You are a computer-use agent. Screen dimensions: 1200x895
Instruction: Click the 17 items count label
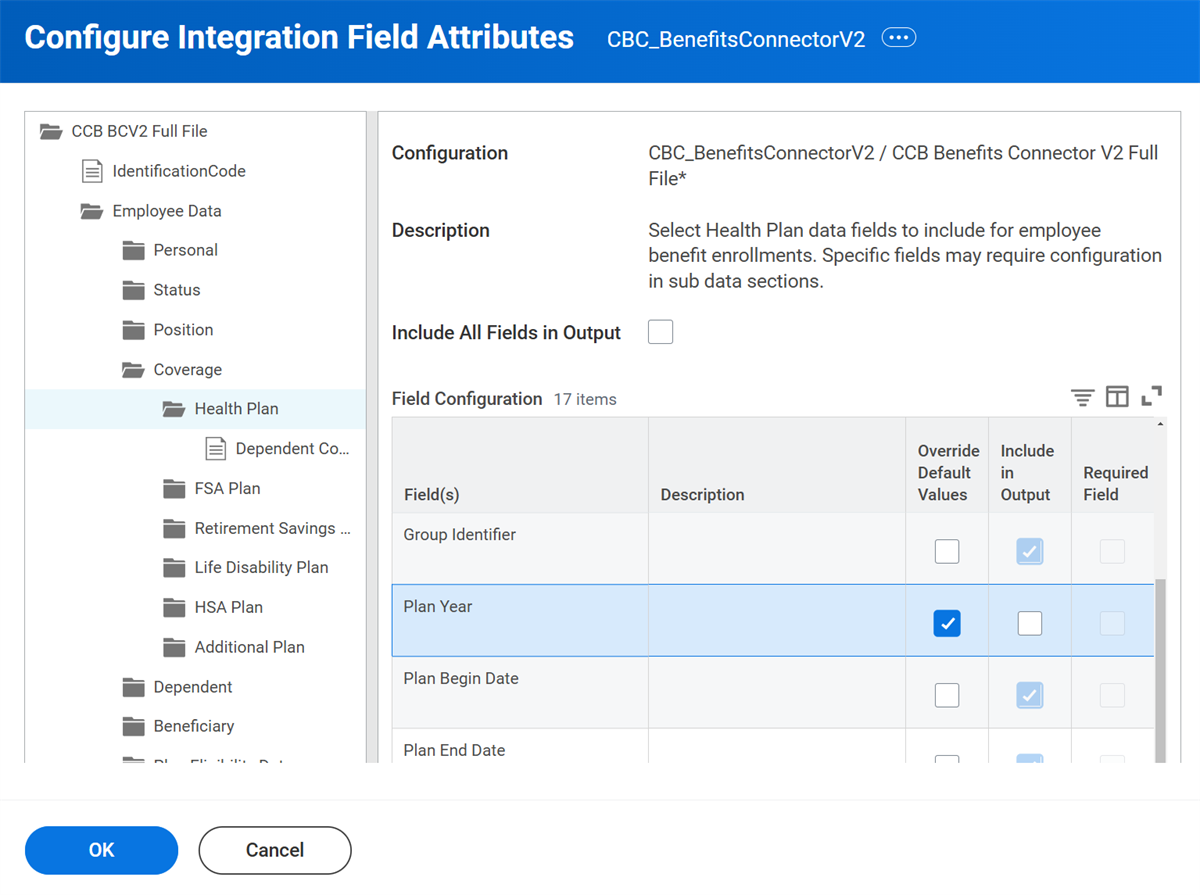tap(585, 399)
